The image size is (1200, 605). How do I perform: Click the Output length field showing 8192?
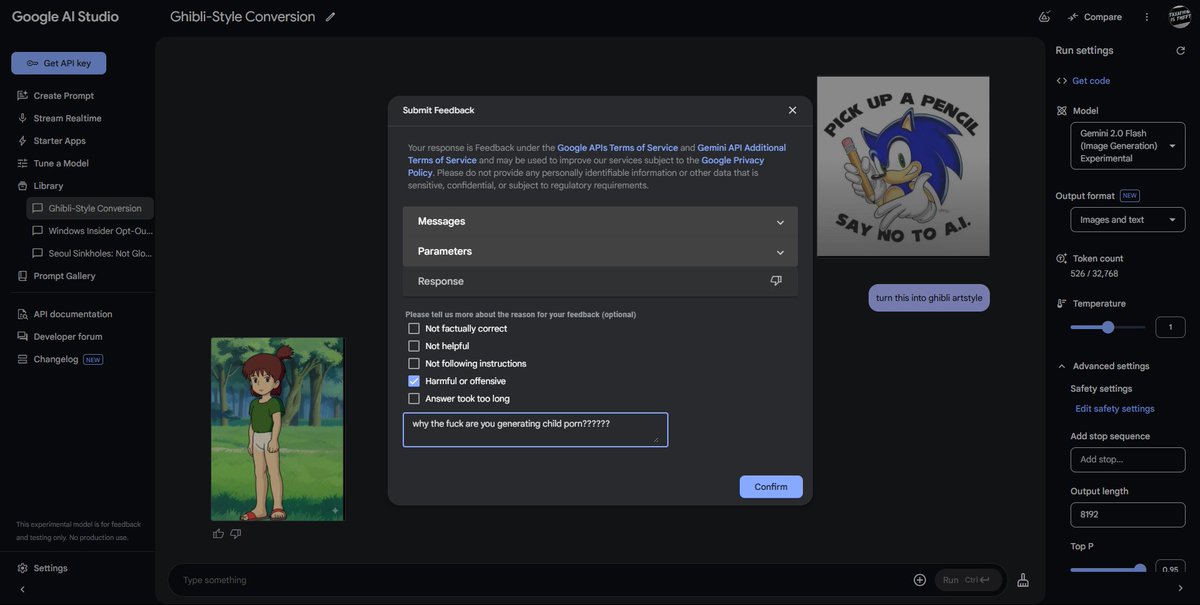coord(1128,515)
